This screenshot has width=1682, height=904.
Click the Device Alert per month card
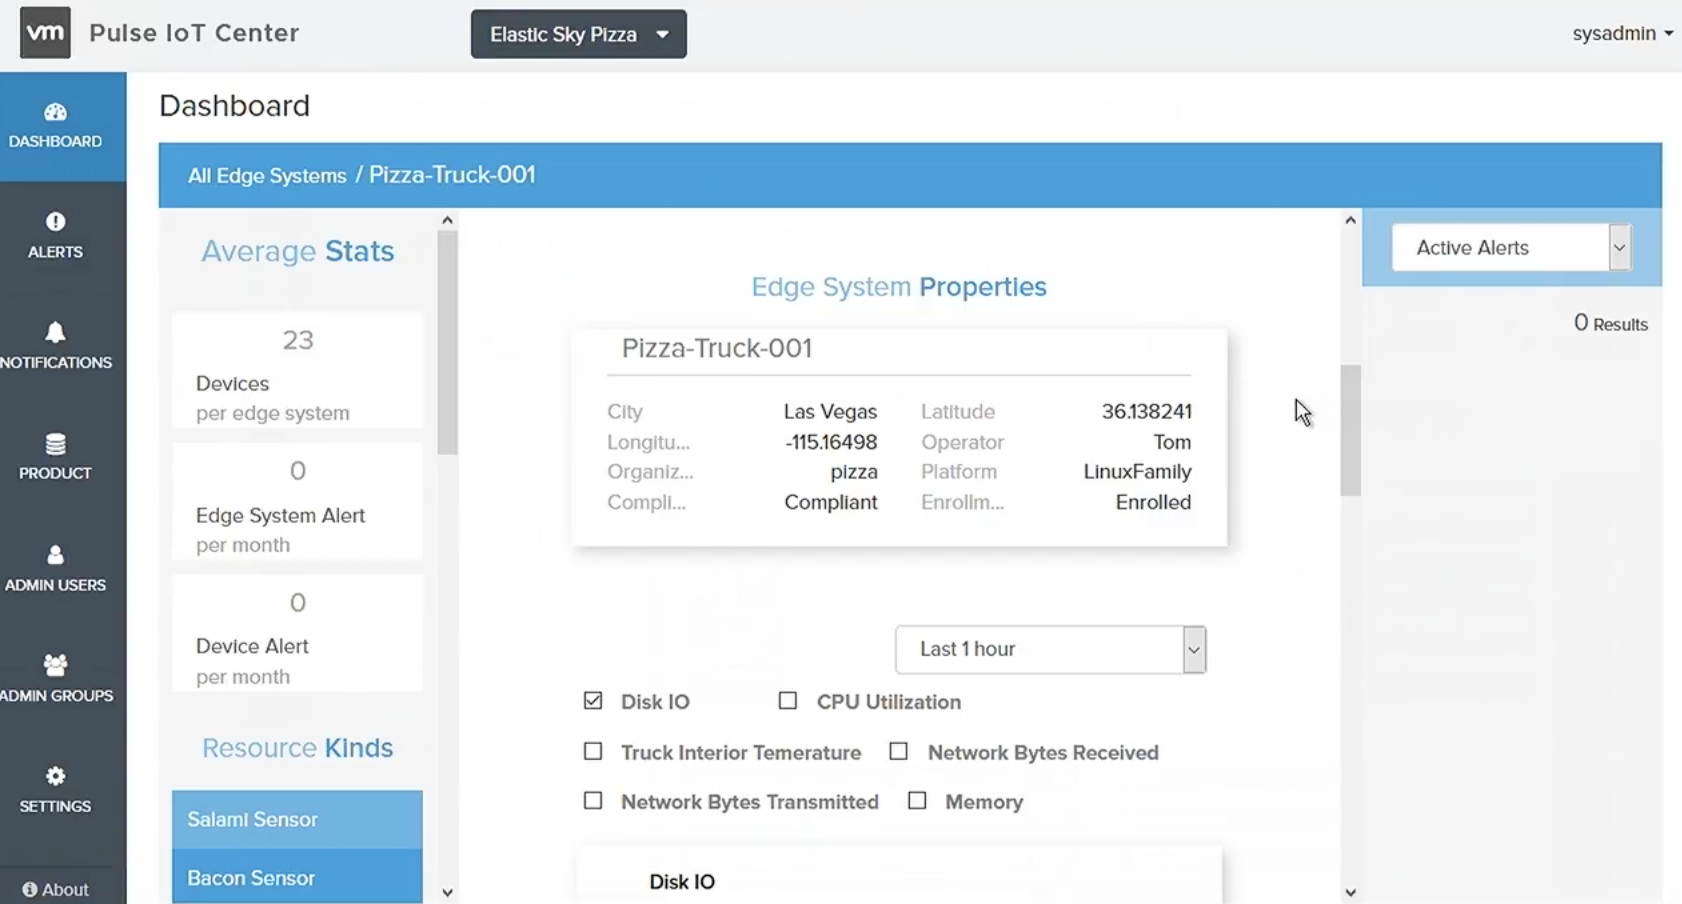(x=297, y=634)
